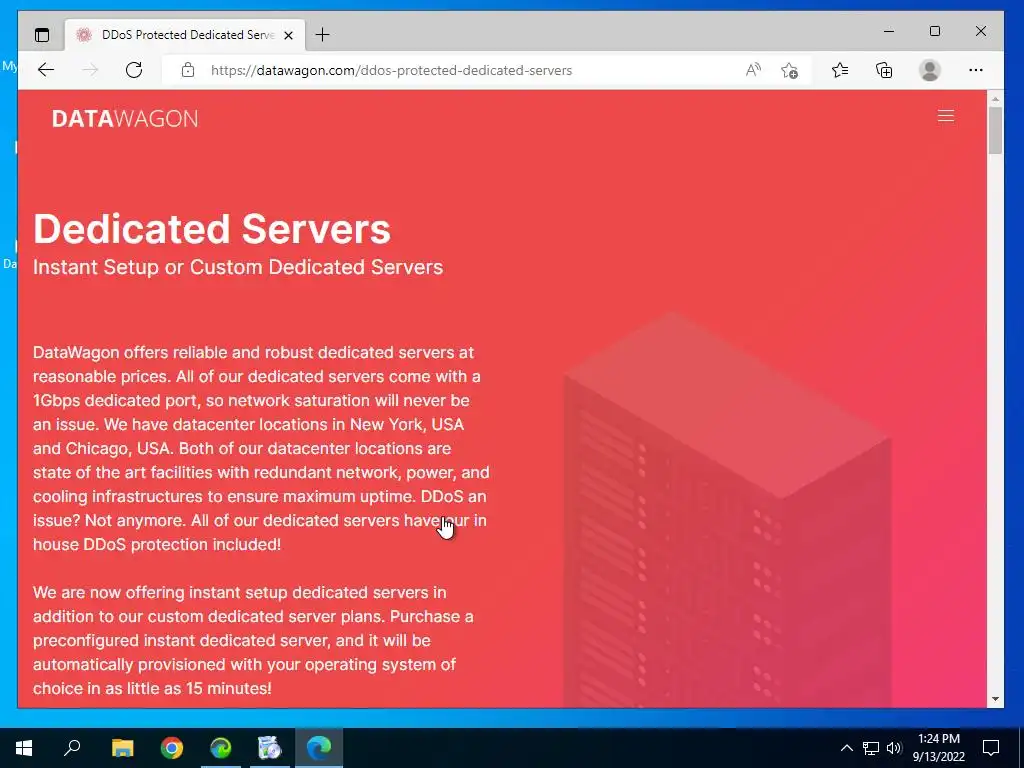This screenshot has height=768, width=1024.
Task: Open Windows taskbar search
Action: [72, 748]
